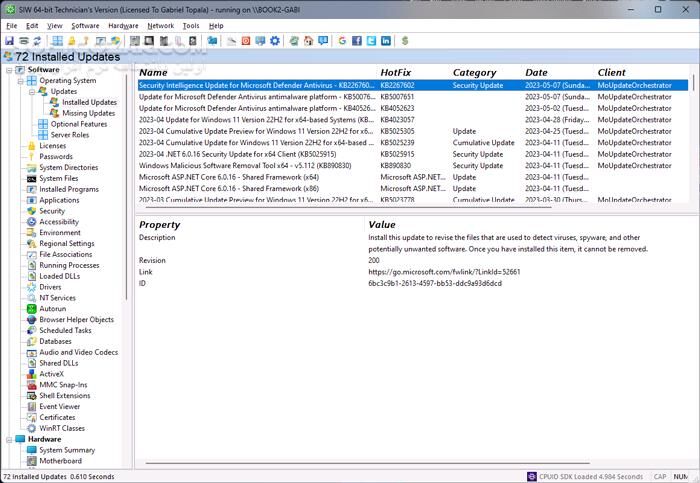The width and height of the screenshot is (700, 483).
Task: Select Running Processes in the tree
Action: (x=69, y=265)
